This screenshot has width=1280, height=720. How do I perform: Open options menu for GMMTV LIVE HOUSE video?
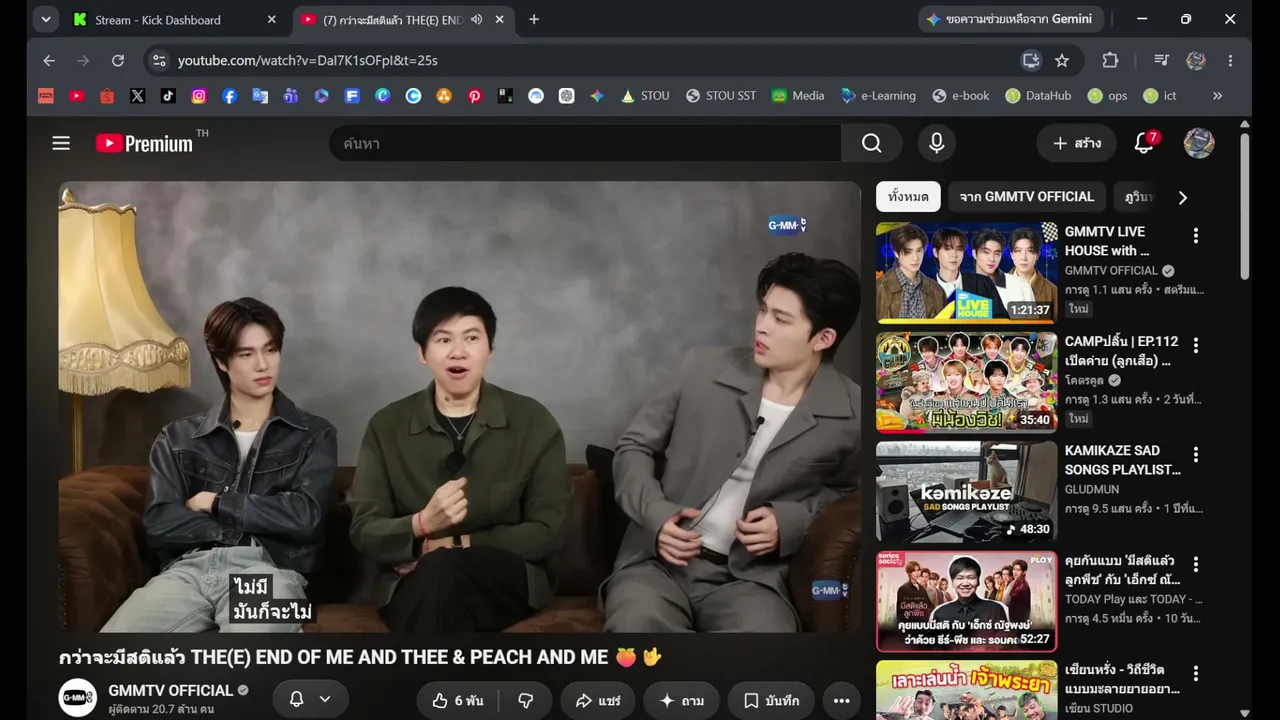(1195, 236)
